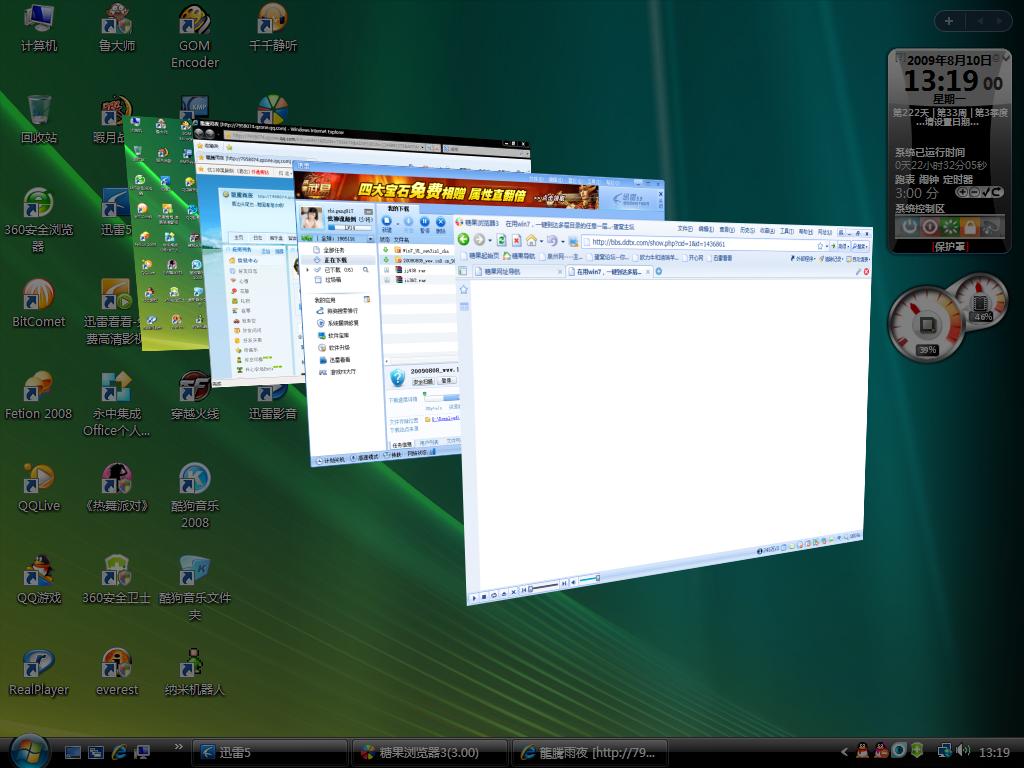
Task: Open the Fetion 2008 desktop shortcut
Action: pyautogui.click(x=39, y=396)
